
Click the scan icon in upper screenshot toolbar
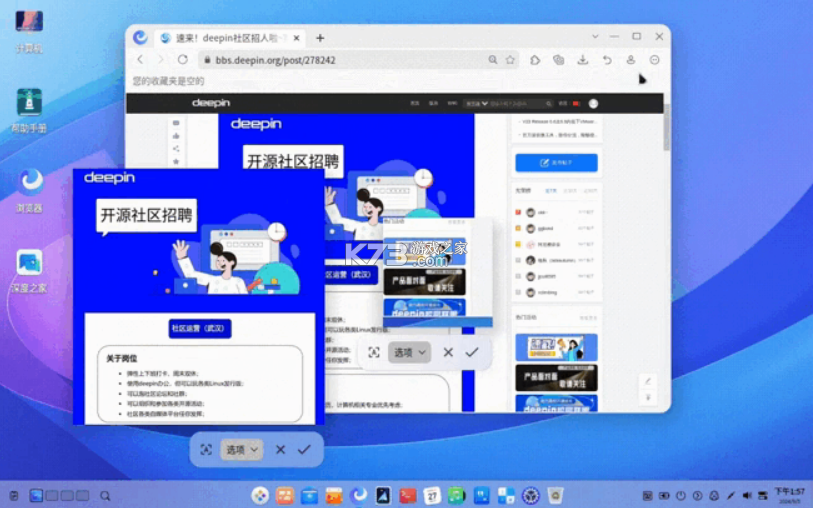pos(374,352)
